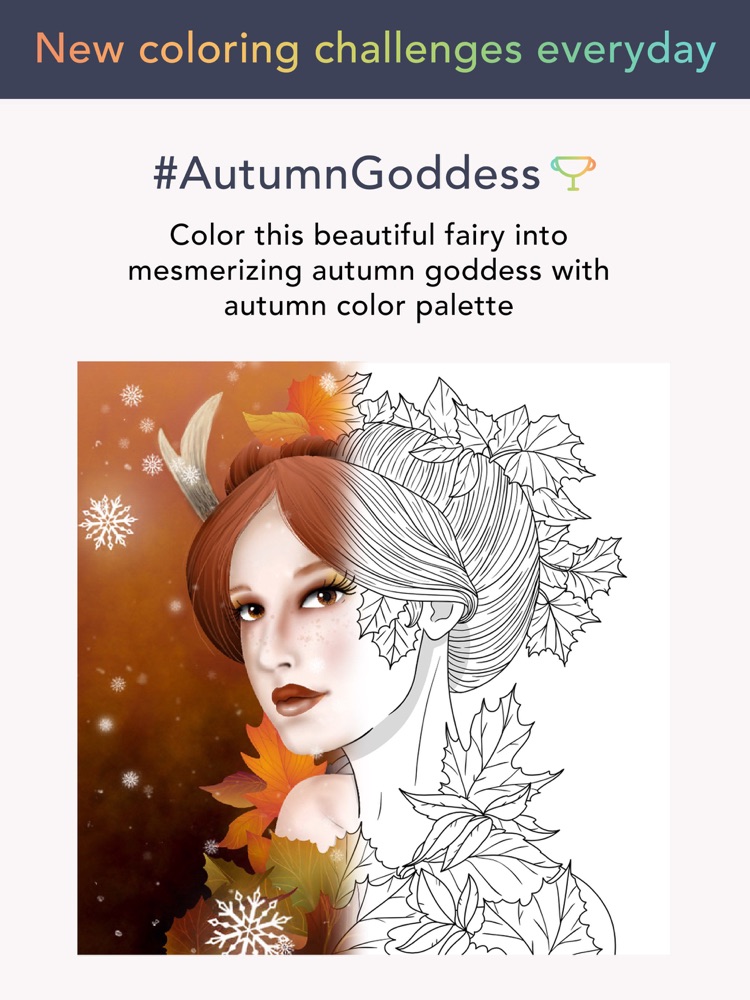
Task: Open the #AutumnGoddess hashtag title
Action: [x=347, y=173]
